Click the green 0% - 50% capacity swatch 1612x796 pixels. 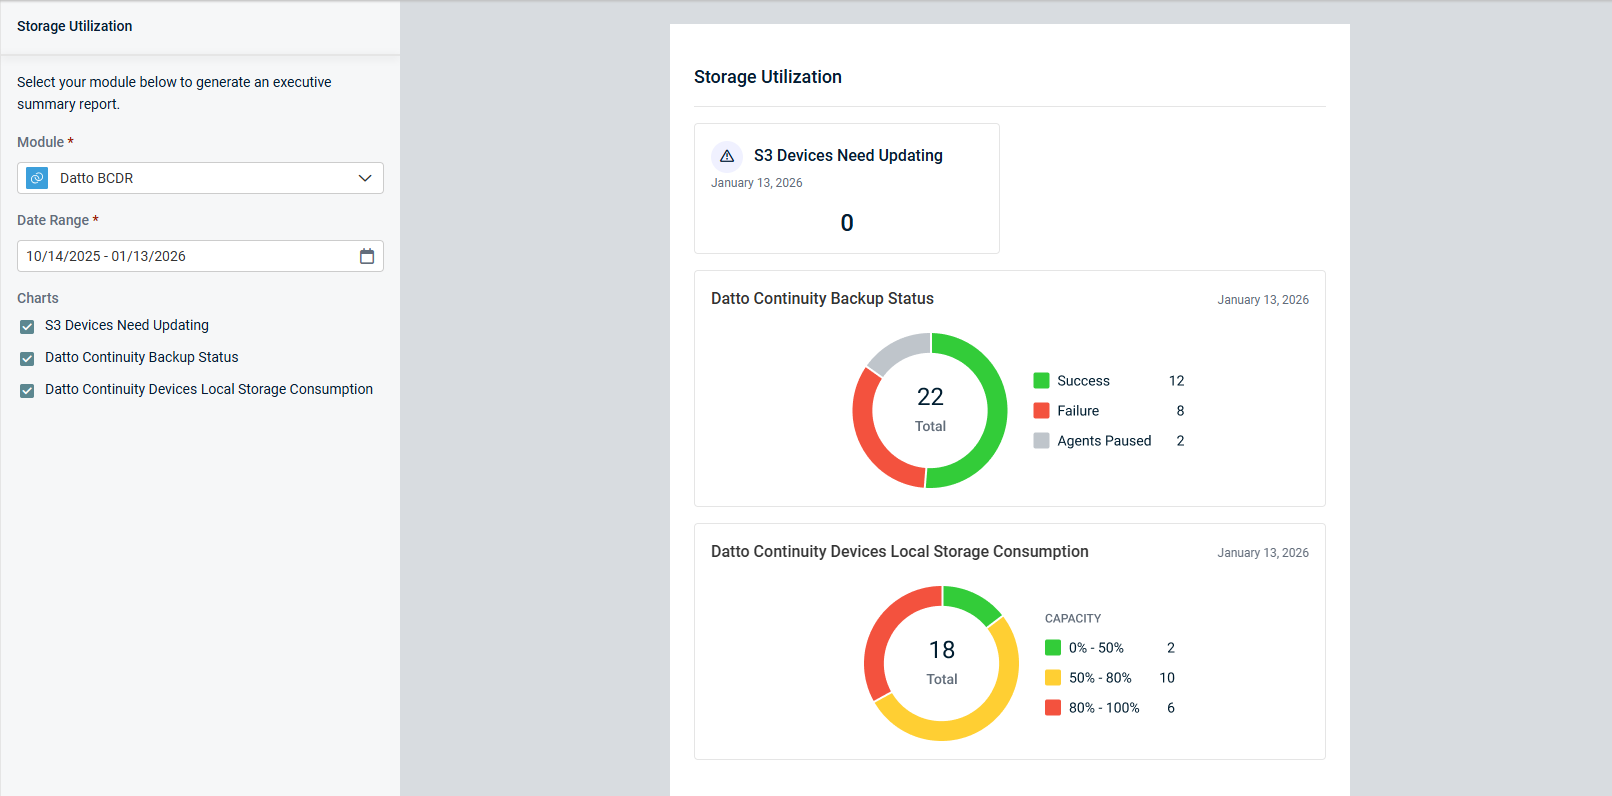coord(1053,648)
